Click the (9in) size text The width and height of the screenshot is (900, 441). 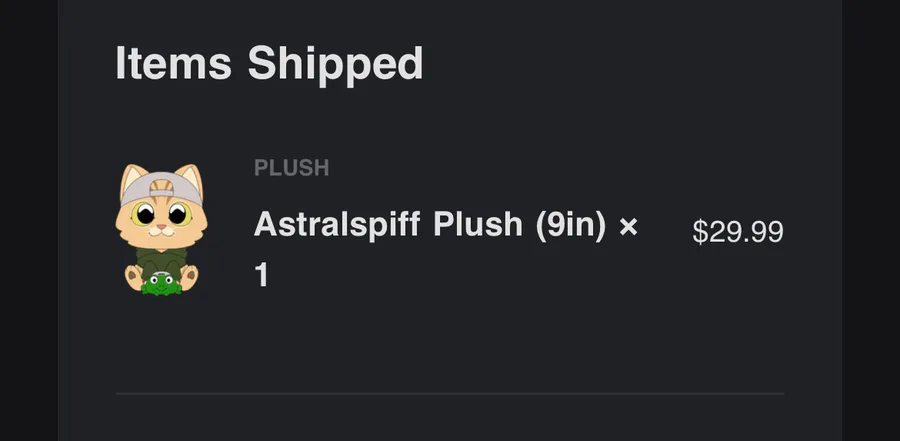tap(571, 225)
